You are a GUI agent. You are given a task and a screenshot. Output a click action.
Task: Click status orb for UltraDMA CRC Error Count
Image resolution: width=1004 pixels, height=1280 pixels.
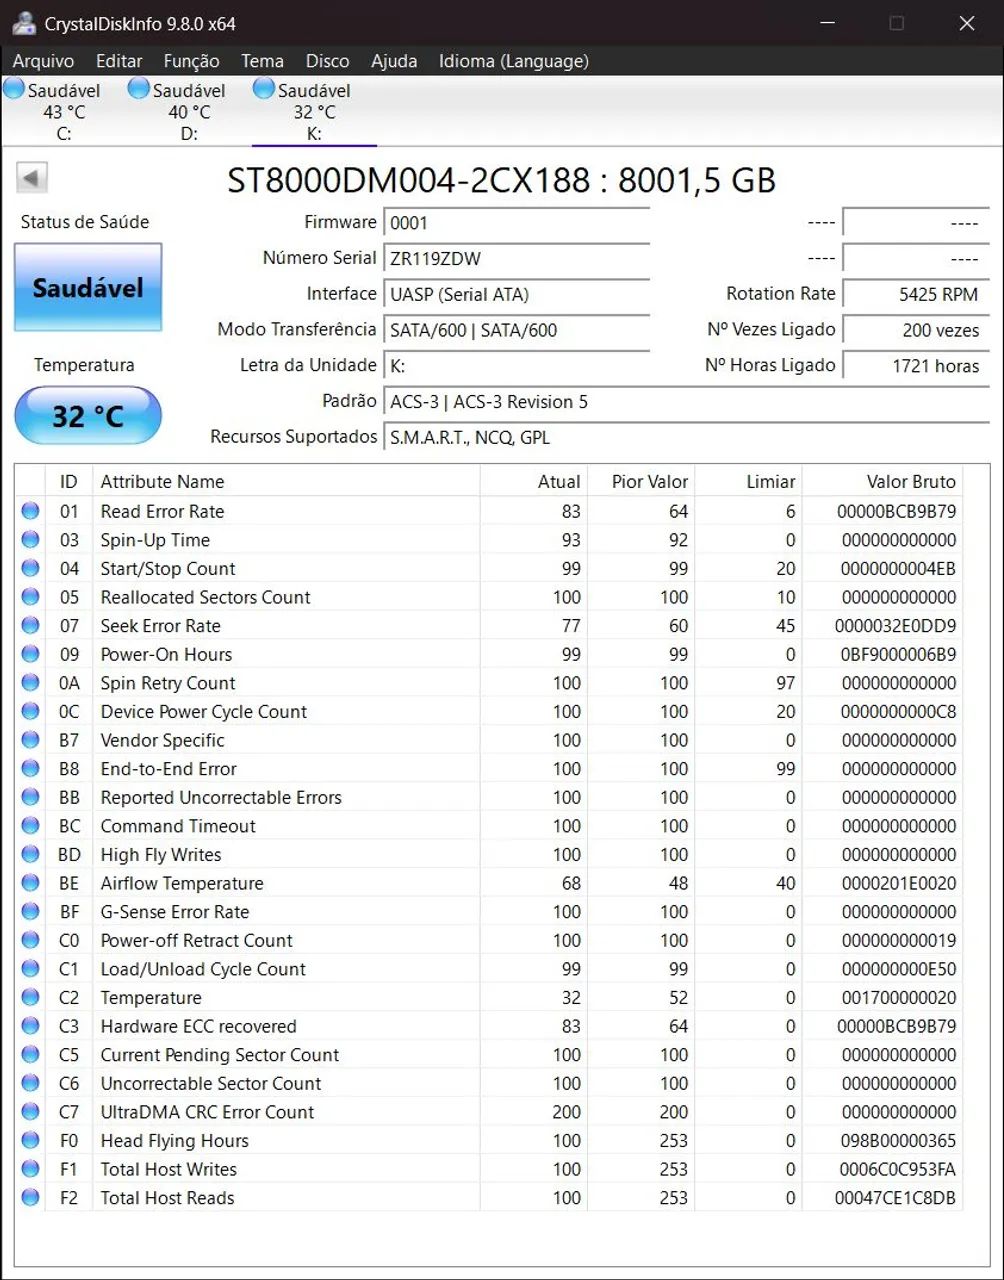coord(30,1112)
